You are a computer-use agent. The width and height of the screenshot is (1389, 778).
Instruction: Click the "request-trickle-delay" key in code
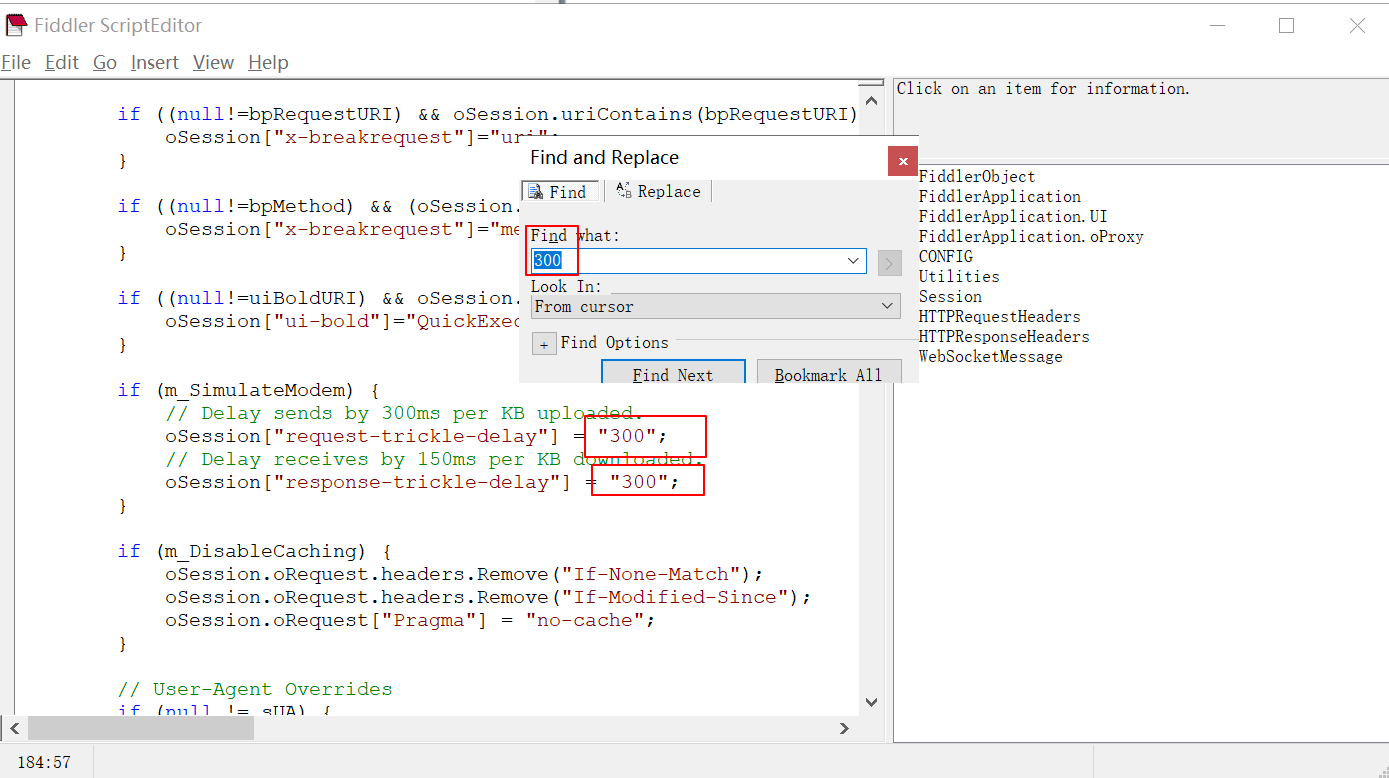pyautogui.click(x=409, y=436)
